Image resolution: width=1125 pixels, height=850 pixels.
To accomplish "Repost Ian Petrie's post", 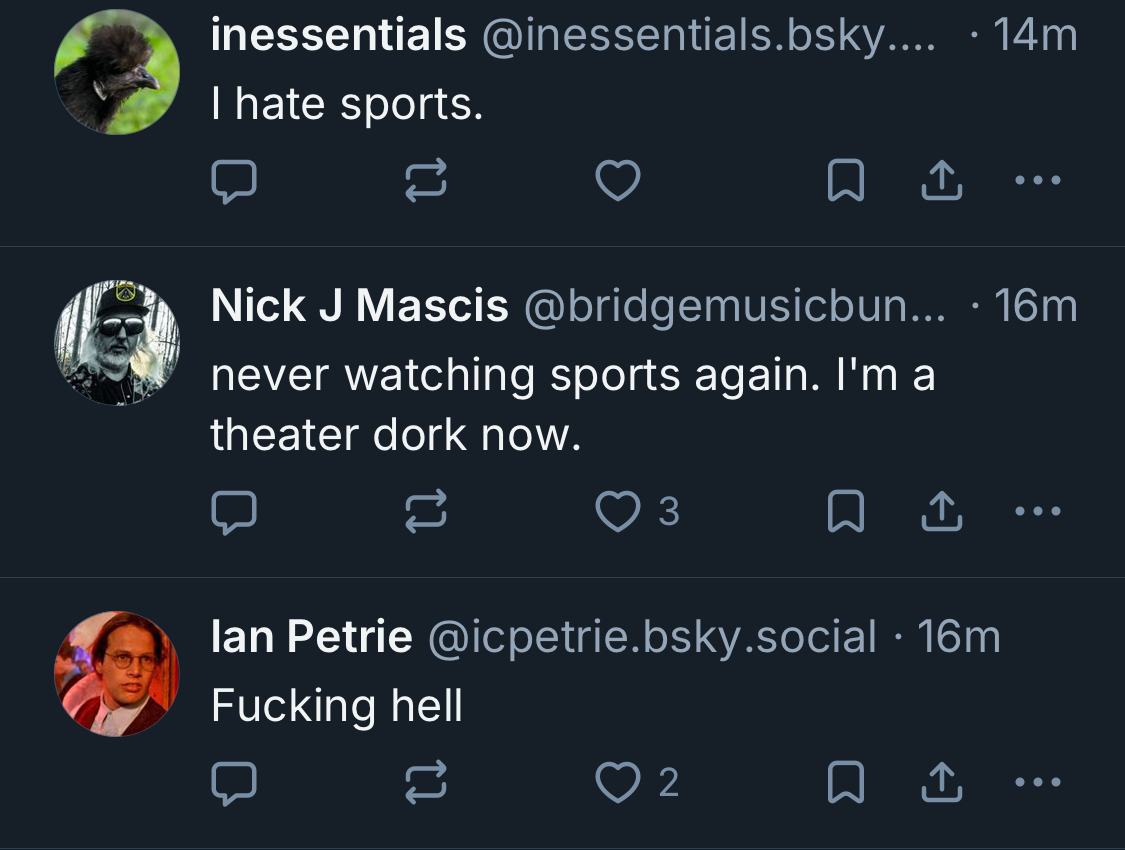I will click(426, 783).
